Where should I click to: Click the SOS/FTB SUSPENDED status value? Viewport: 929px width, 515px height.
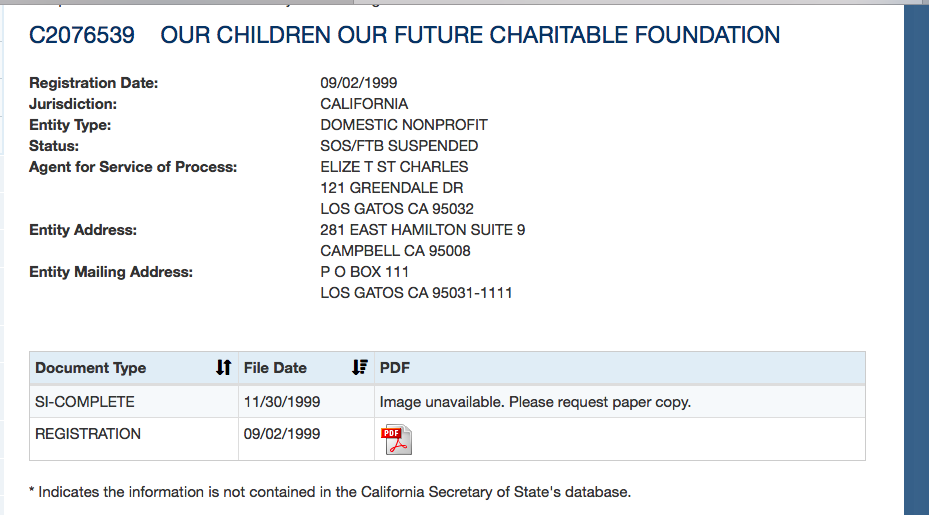tap(399, 146)
